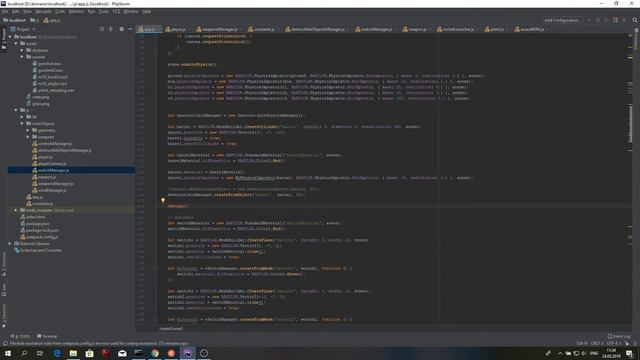Click the PhpStorm taskbar icon

click(x=187, y=353)
